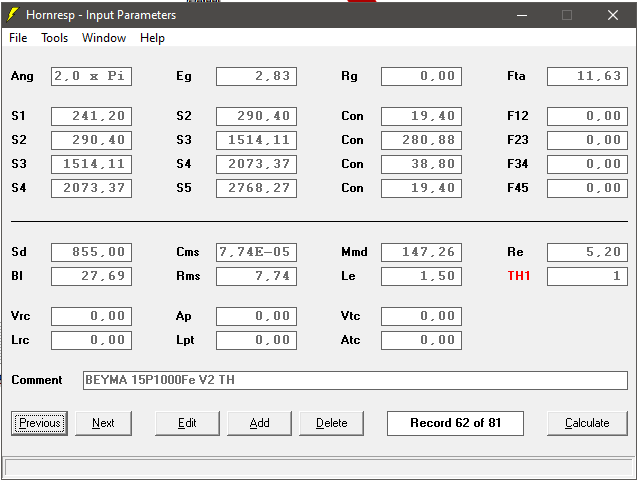Click the first-column S4 field 2073,37
The image size is (639, 480).
point(91,188)
